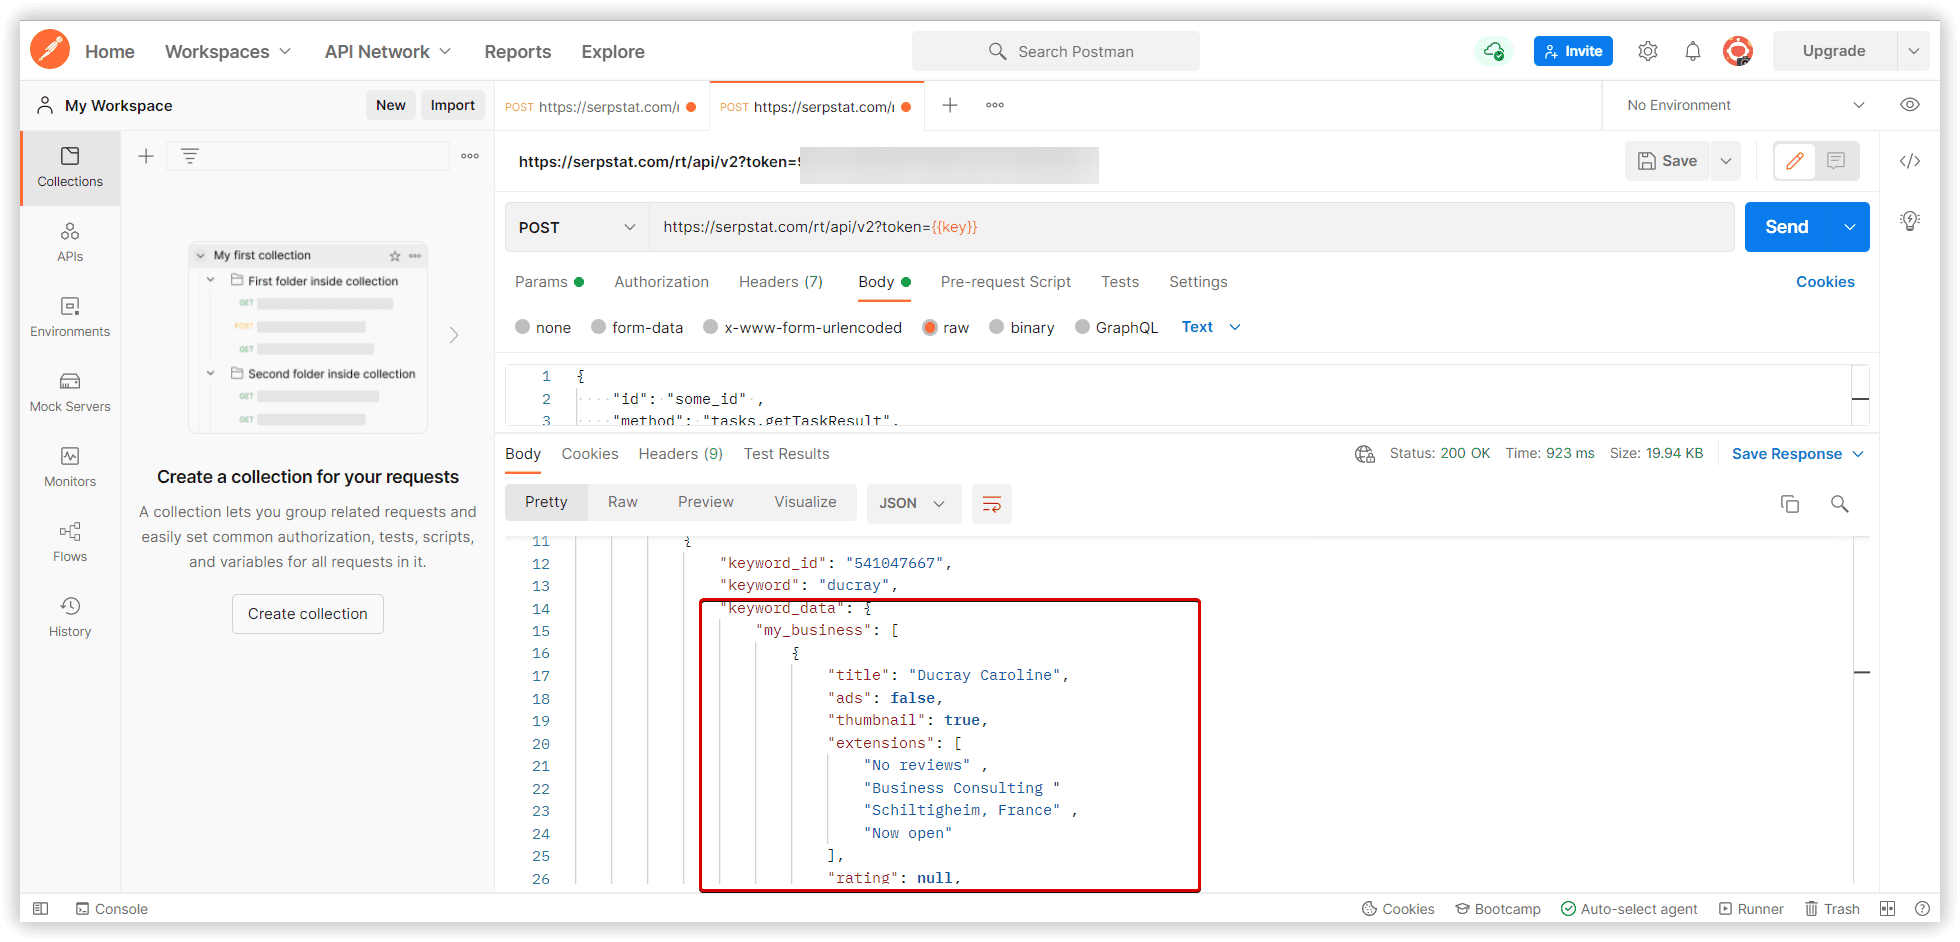Add a new request tab with plus icon
Image resolution: width=1960 pixels, height=942 pixels.
click(950, 105)
